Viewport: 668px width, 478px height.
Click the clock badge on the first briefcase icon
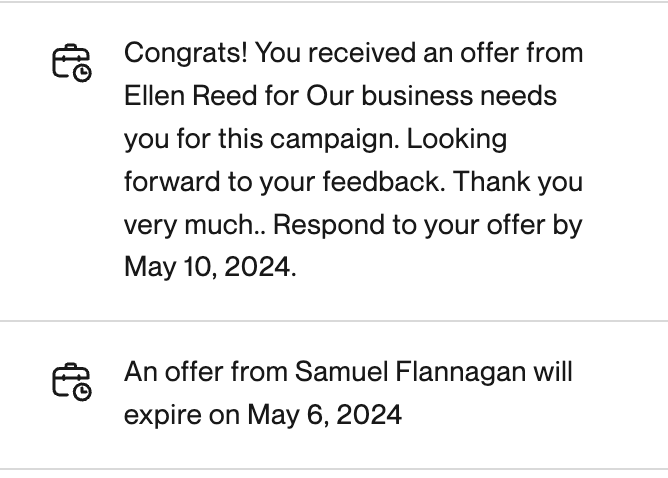[x=82, y=72]
